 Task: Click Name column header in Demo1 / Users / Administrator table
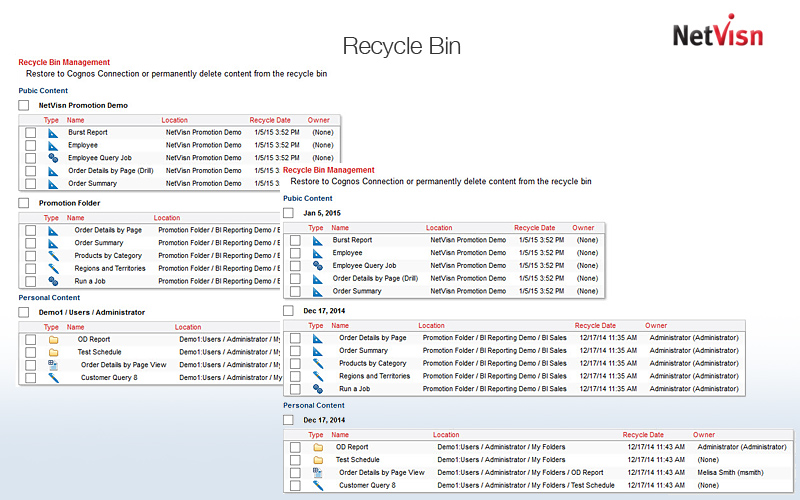click(75, 327)
